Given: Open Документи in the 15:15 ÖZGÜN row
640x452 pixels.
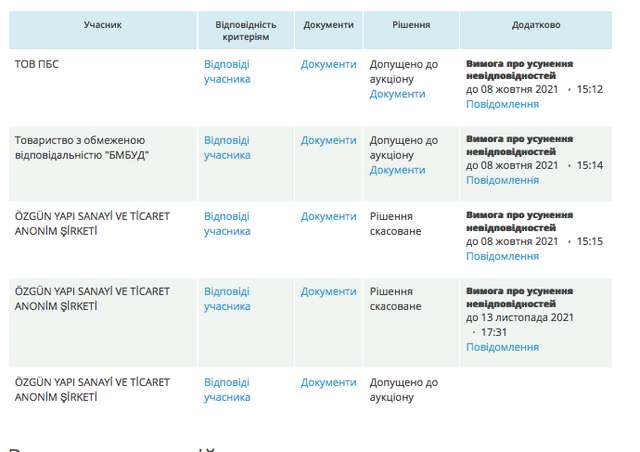Looking at the screenshot, I should coord(328,216).
